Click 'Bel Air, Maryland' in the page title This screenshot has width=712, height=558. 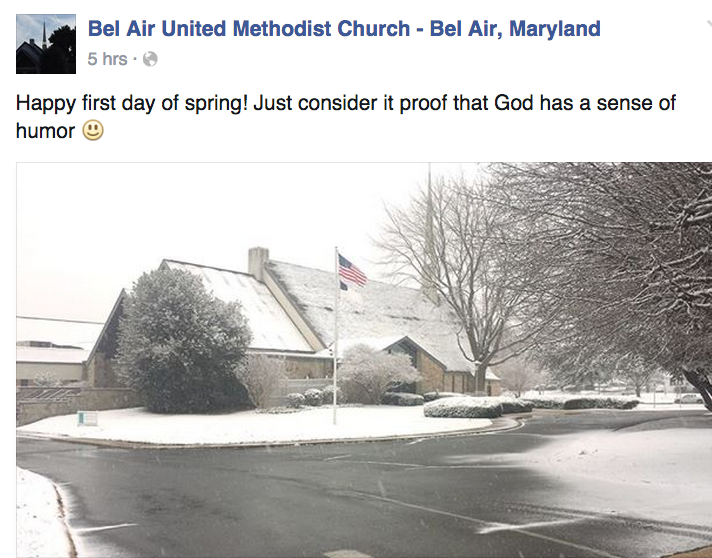[515, 28]
